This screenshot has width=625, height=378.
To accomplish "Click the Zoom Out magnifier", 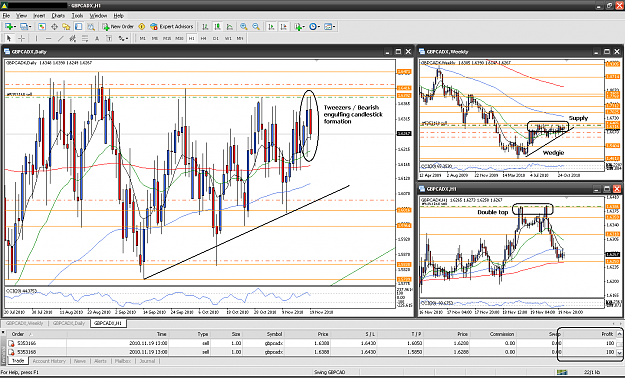I will (x=256, y=27).
